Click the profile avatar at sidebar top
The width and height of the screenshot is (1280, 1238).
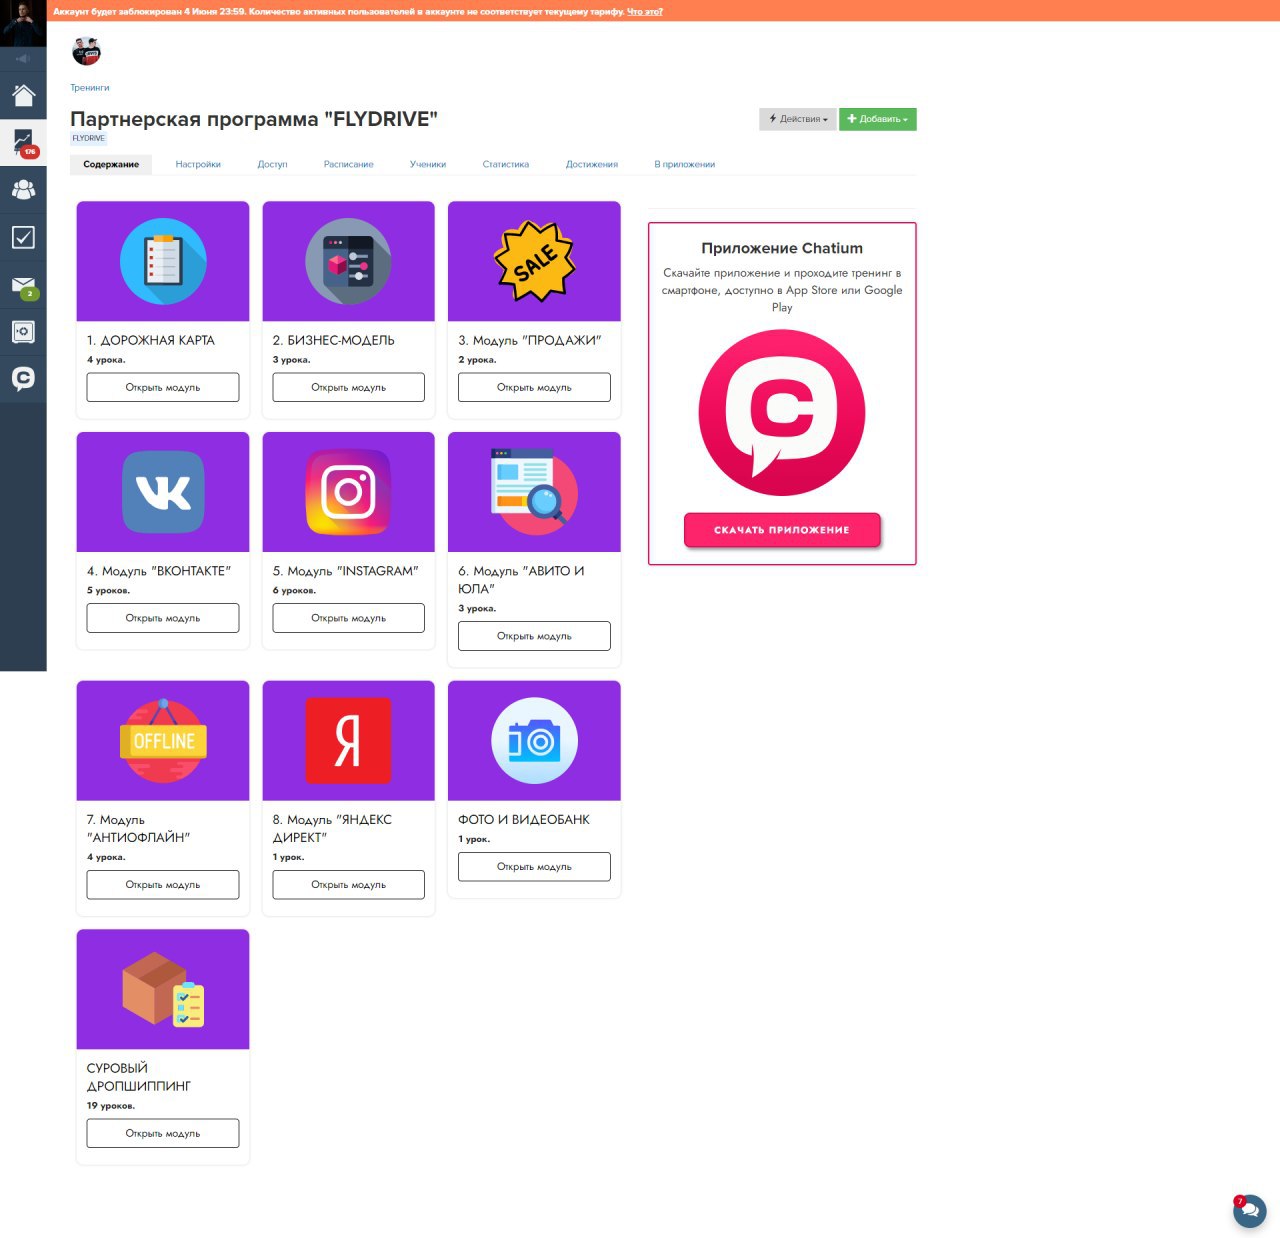23,23
